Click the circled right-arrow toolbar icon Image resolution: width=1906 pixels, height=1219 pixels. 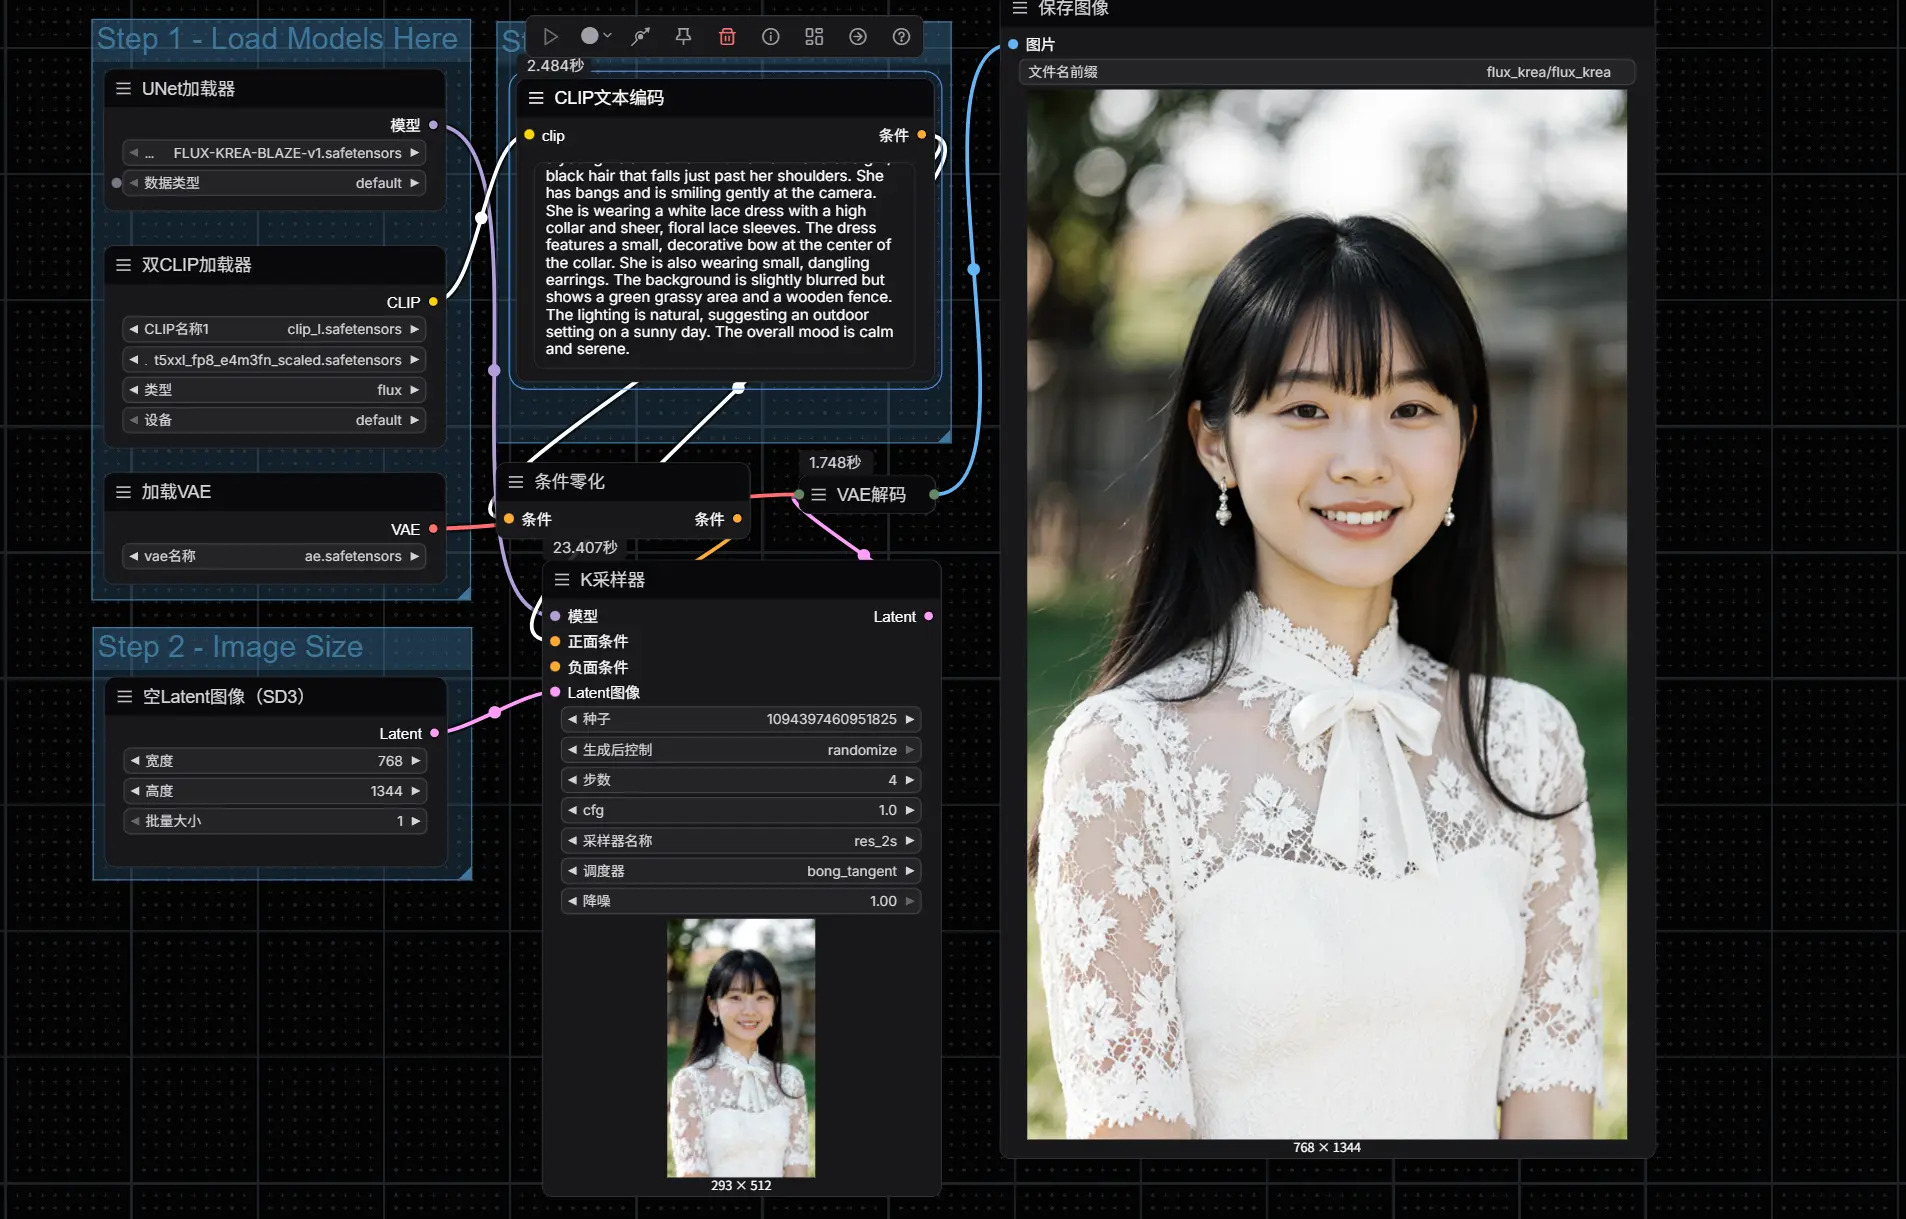point(858,37)
